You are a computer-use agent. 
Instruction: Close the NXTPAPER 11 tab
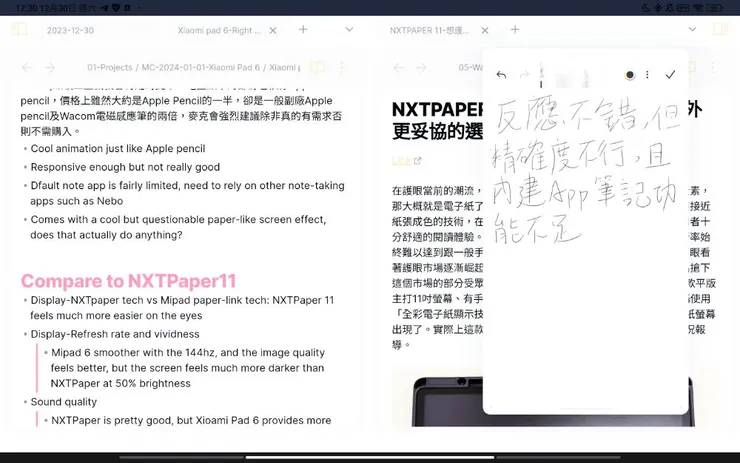pyautogui.click(x=485, y=30)
